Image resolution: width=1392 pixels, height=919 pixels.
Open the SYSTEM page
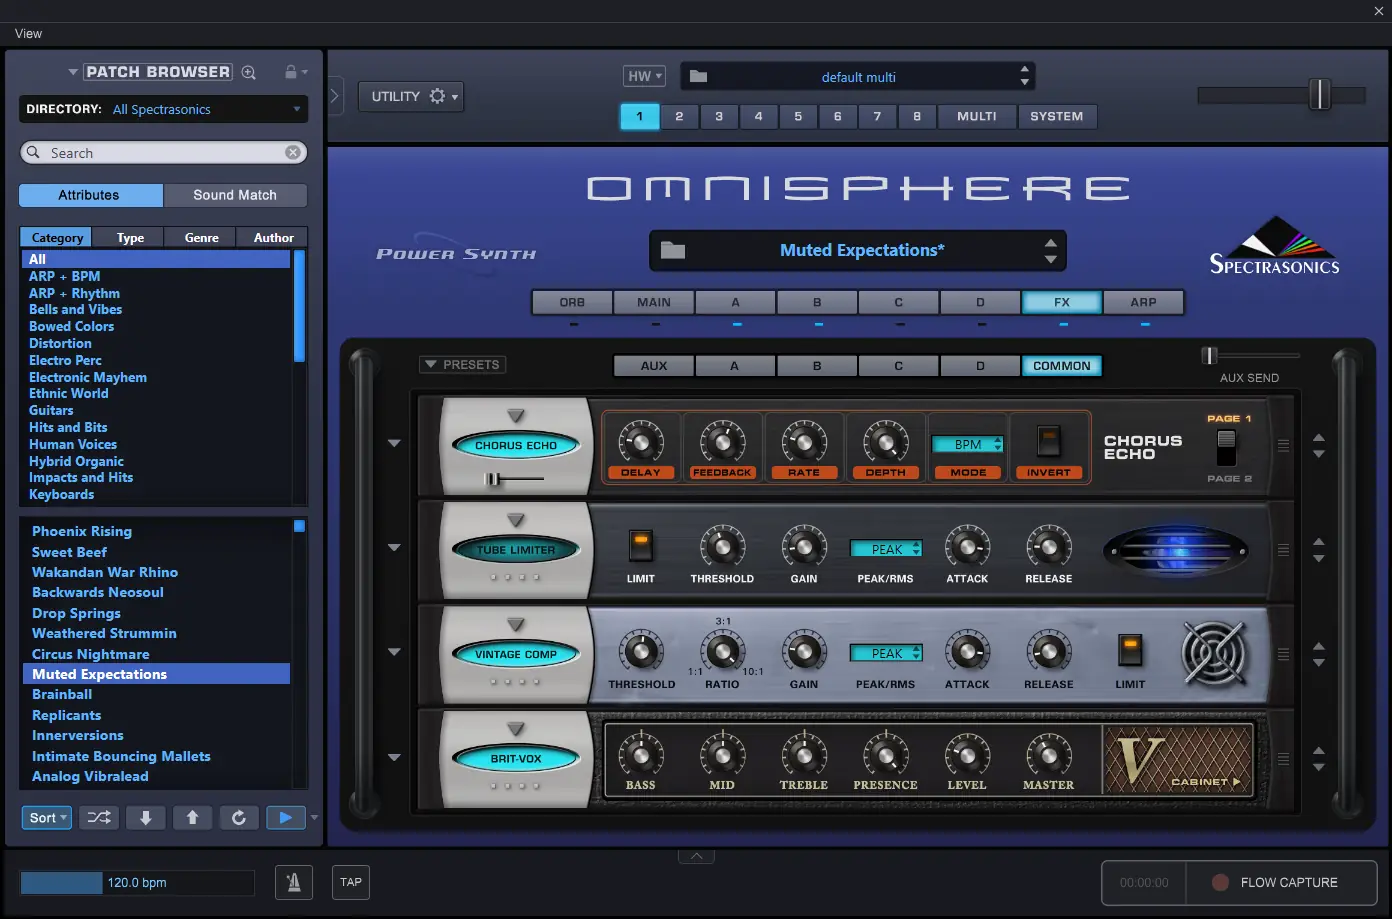point(1057,116)
